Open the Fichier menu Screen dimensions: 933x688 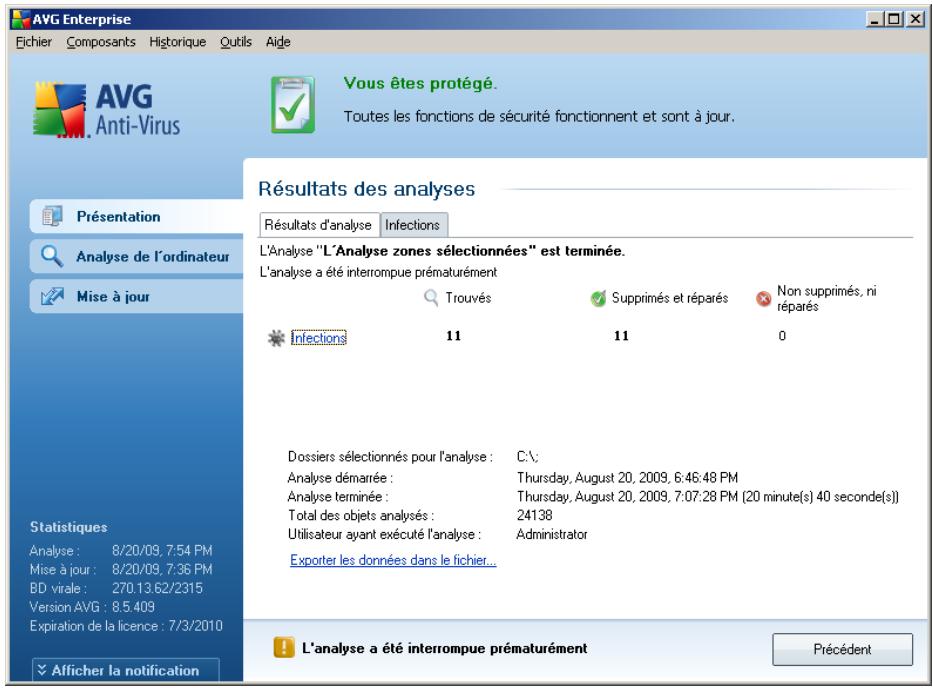point(33,42)
